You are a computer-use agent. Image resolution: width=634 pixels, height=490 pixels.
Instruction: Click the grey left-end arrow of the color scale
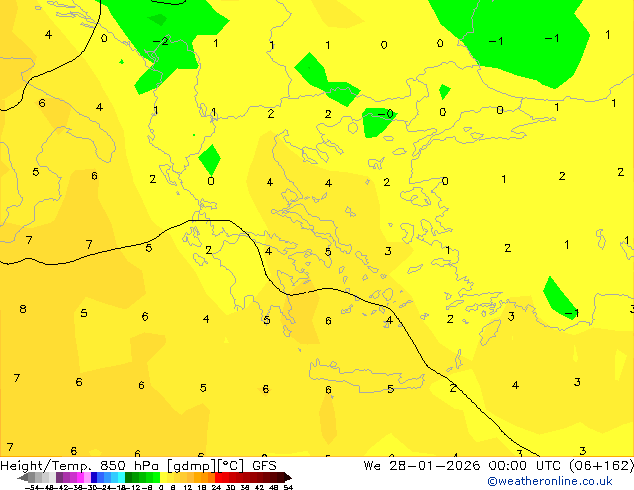22,478
